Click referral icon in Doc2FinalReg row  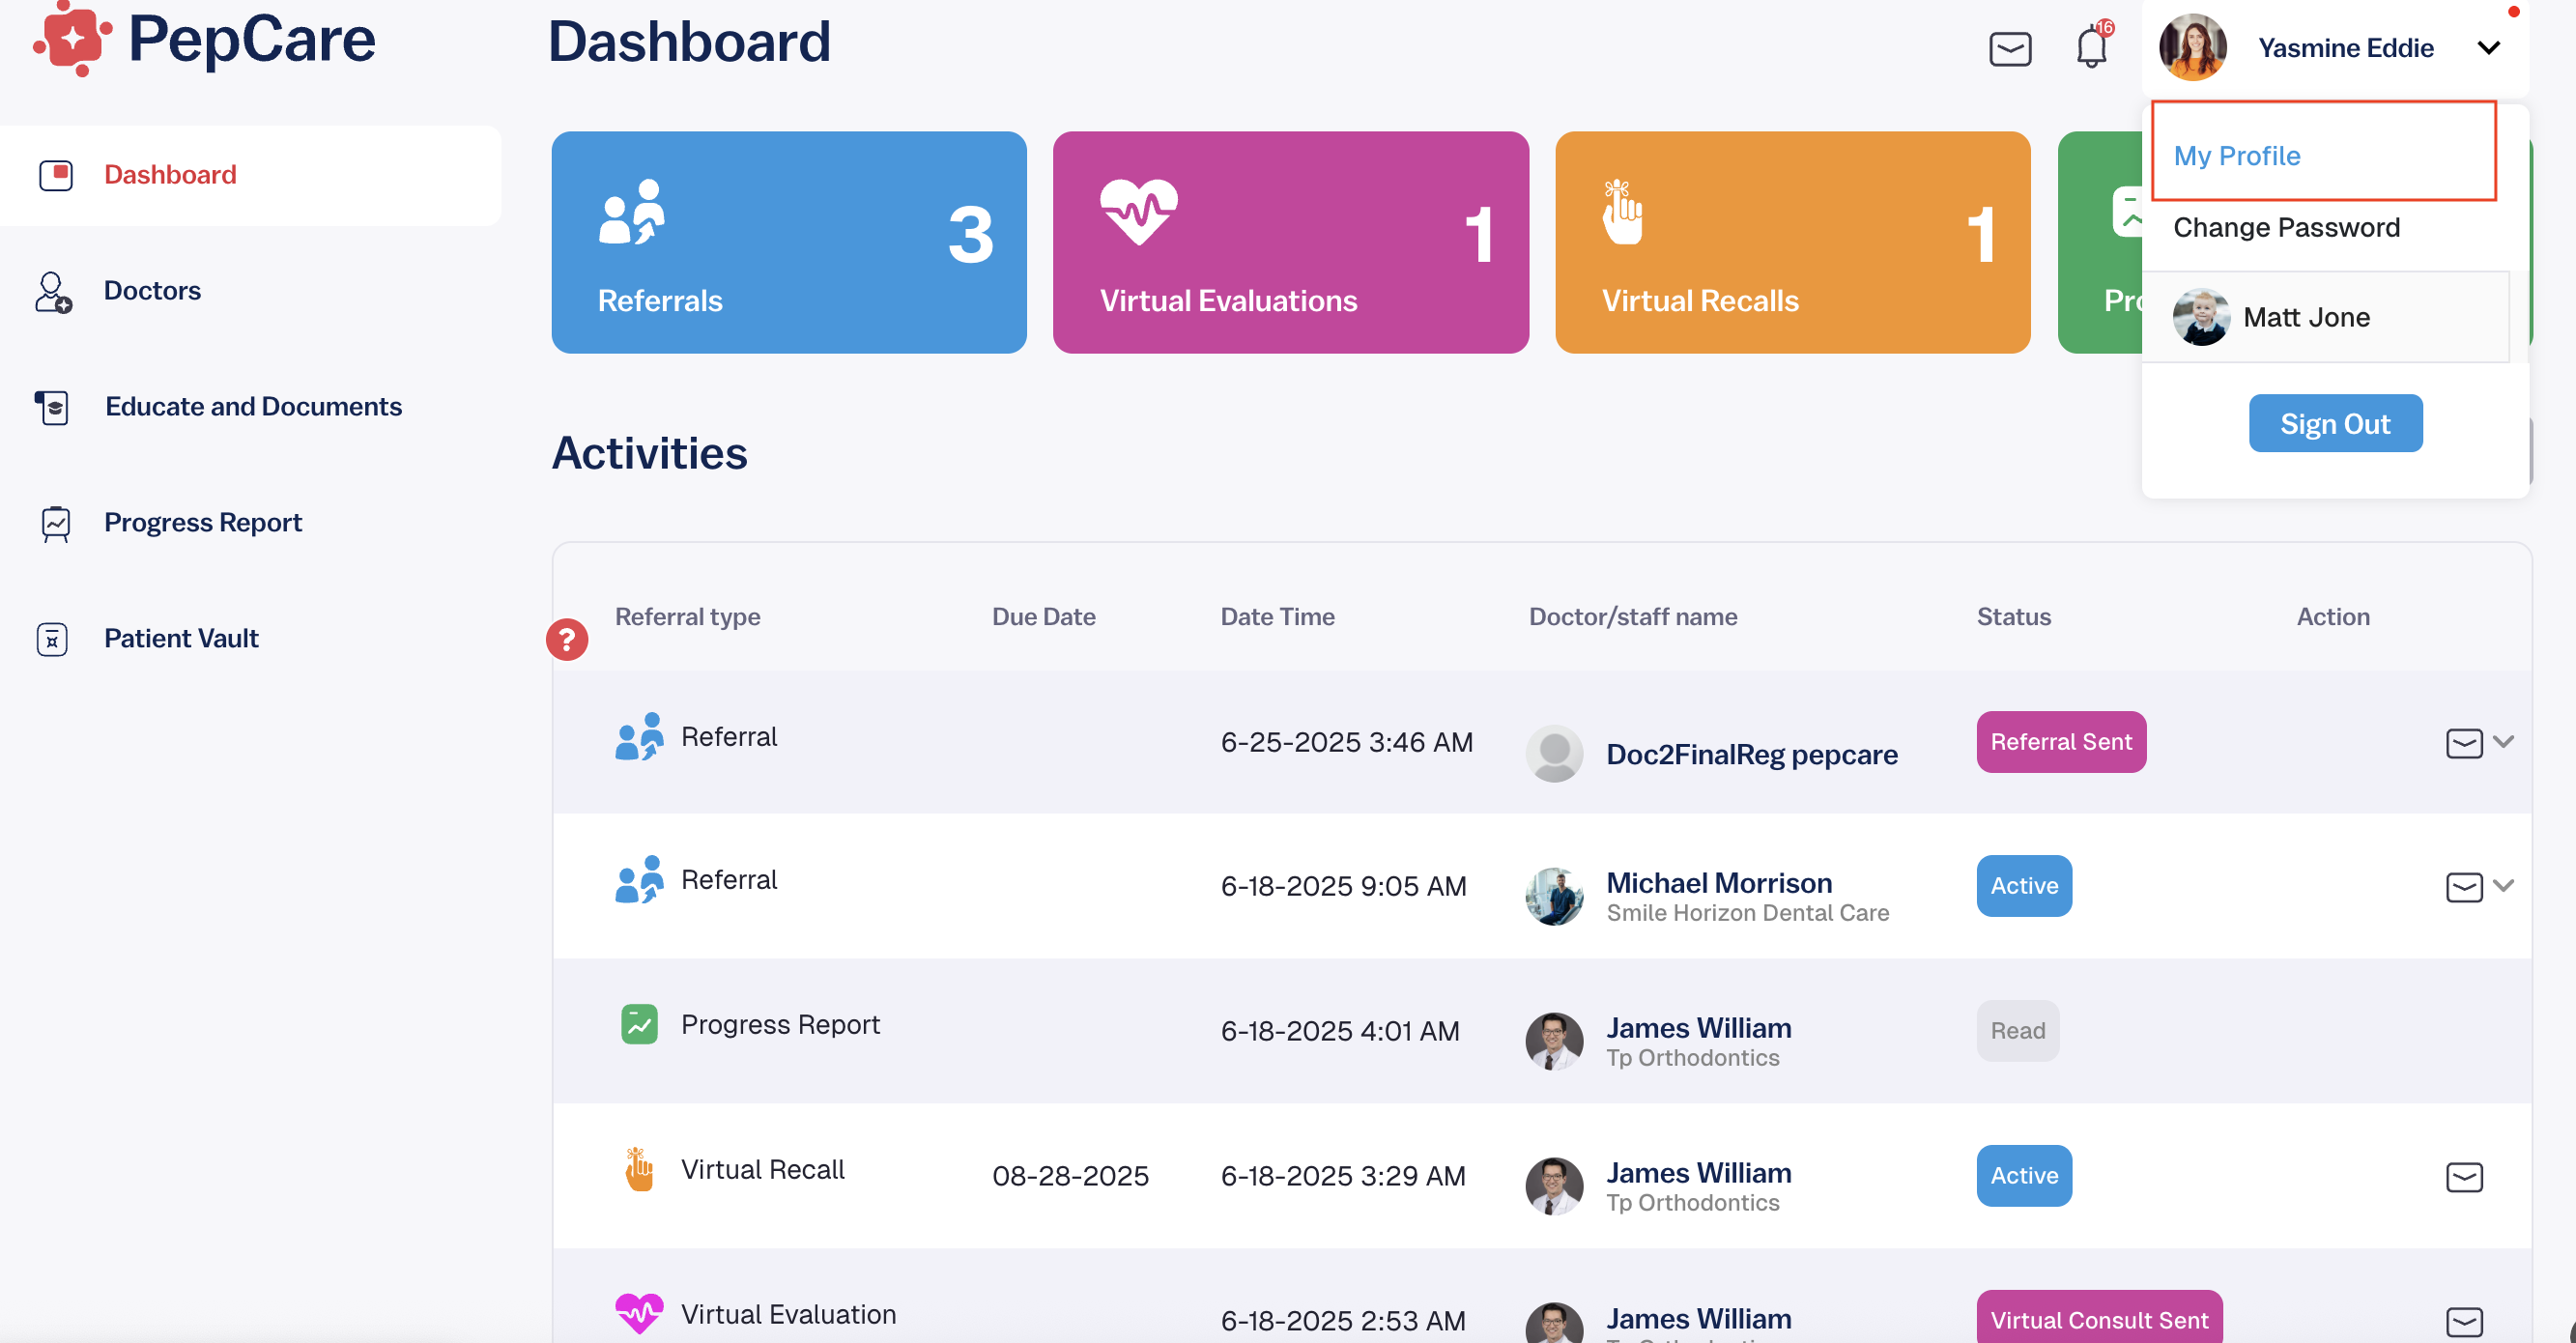click(x=638, y=737)
